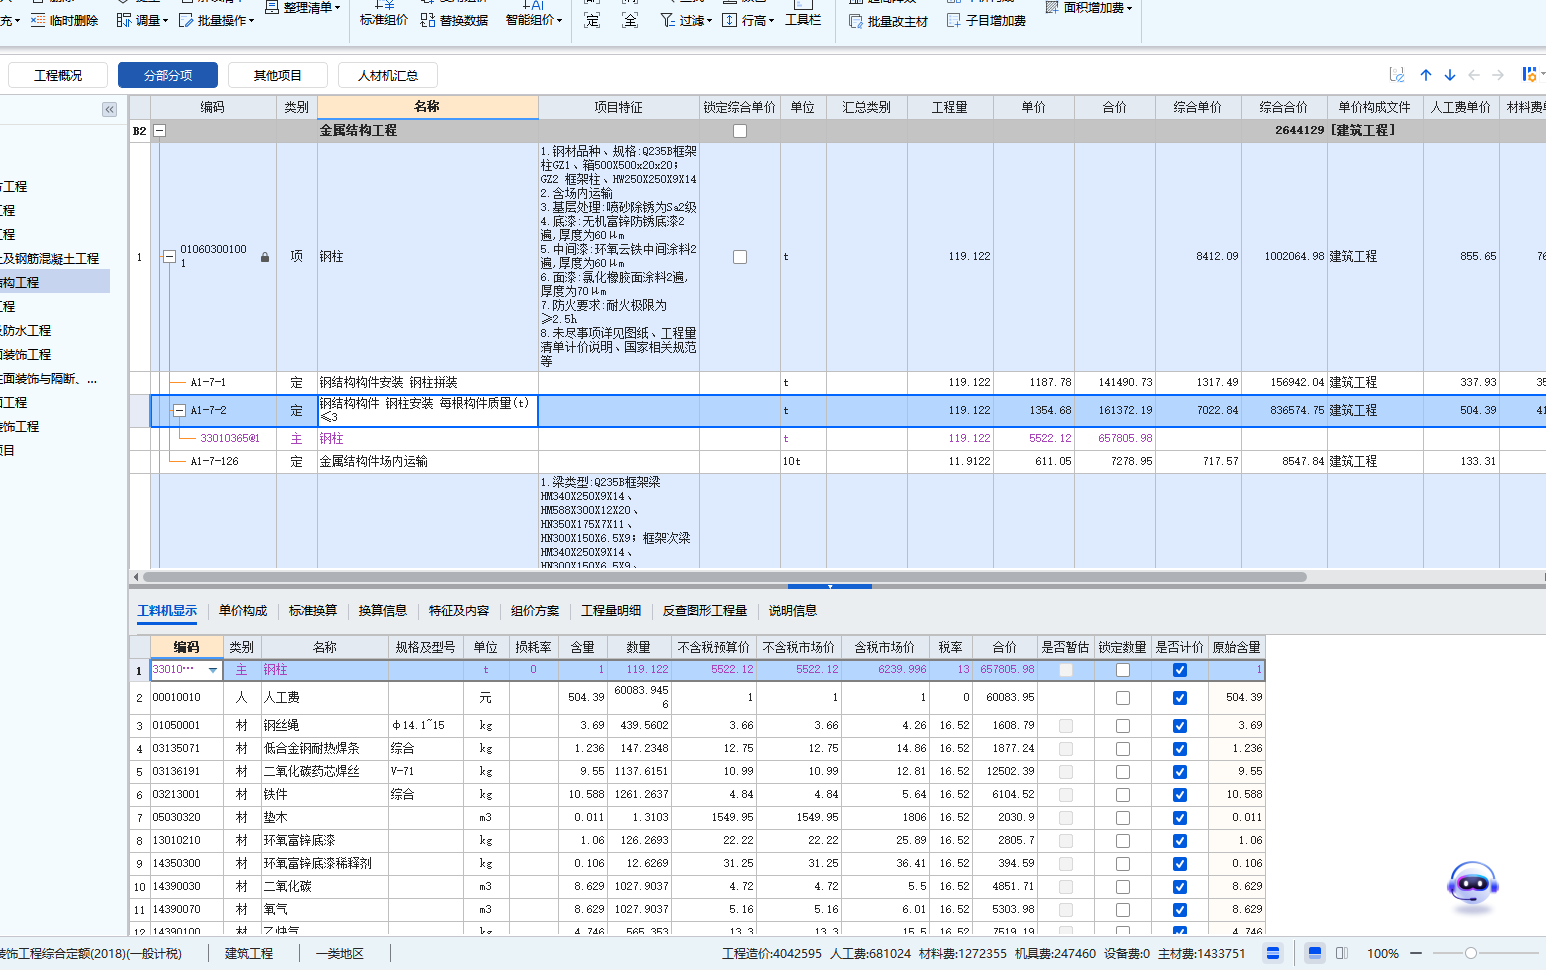
Task: Select 钢筋混凝土工程 in left tree
Action: [x=50, y=259]
